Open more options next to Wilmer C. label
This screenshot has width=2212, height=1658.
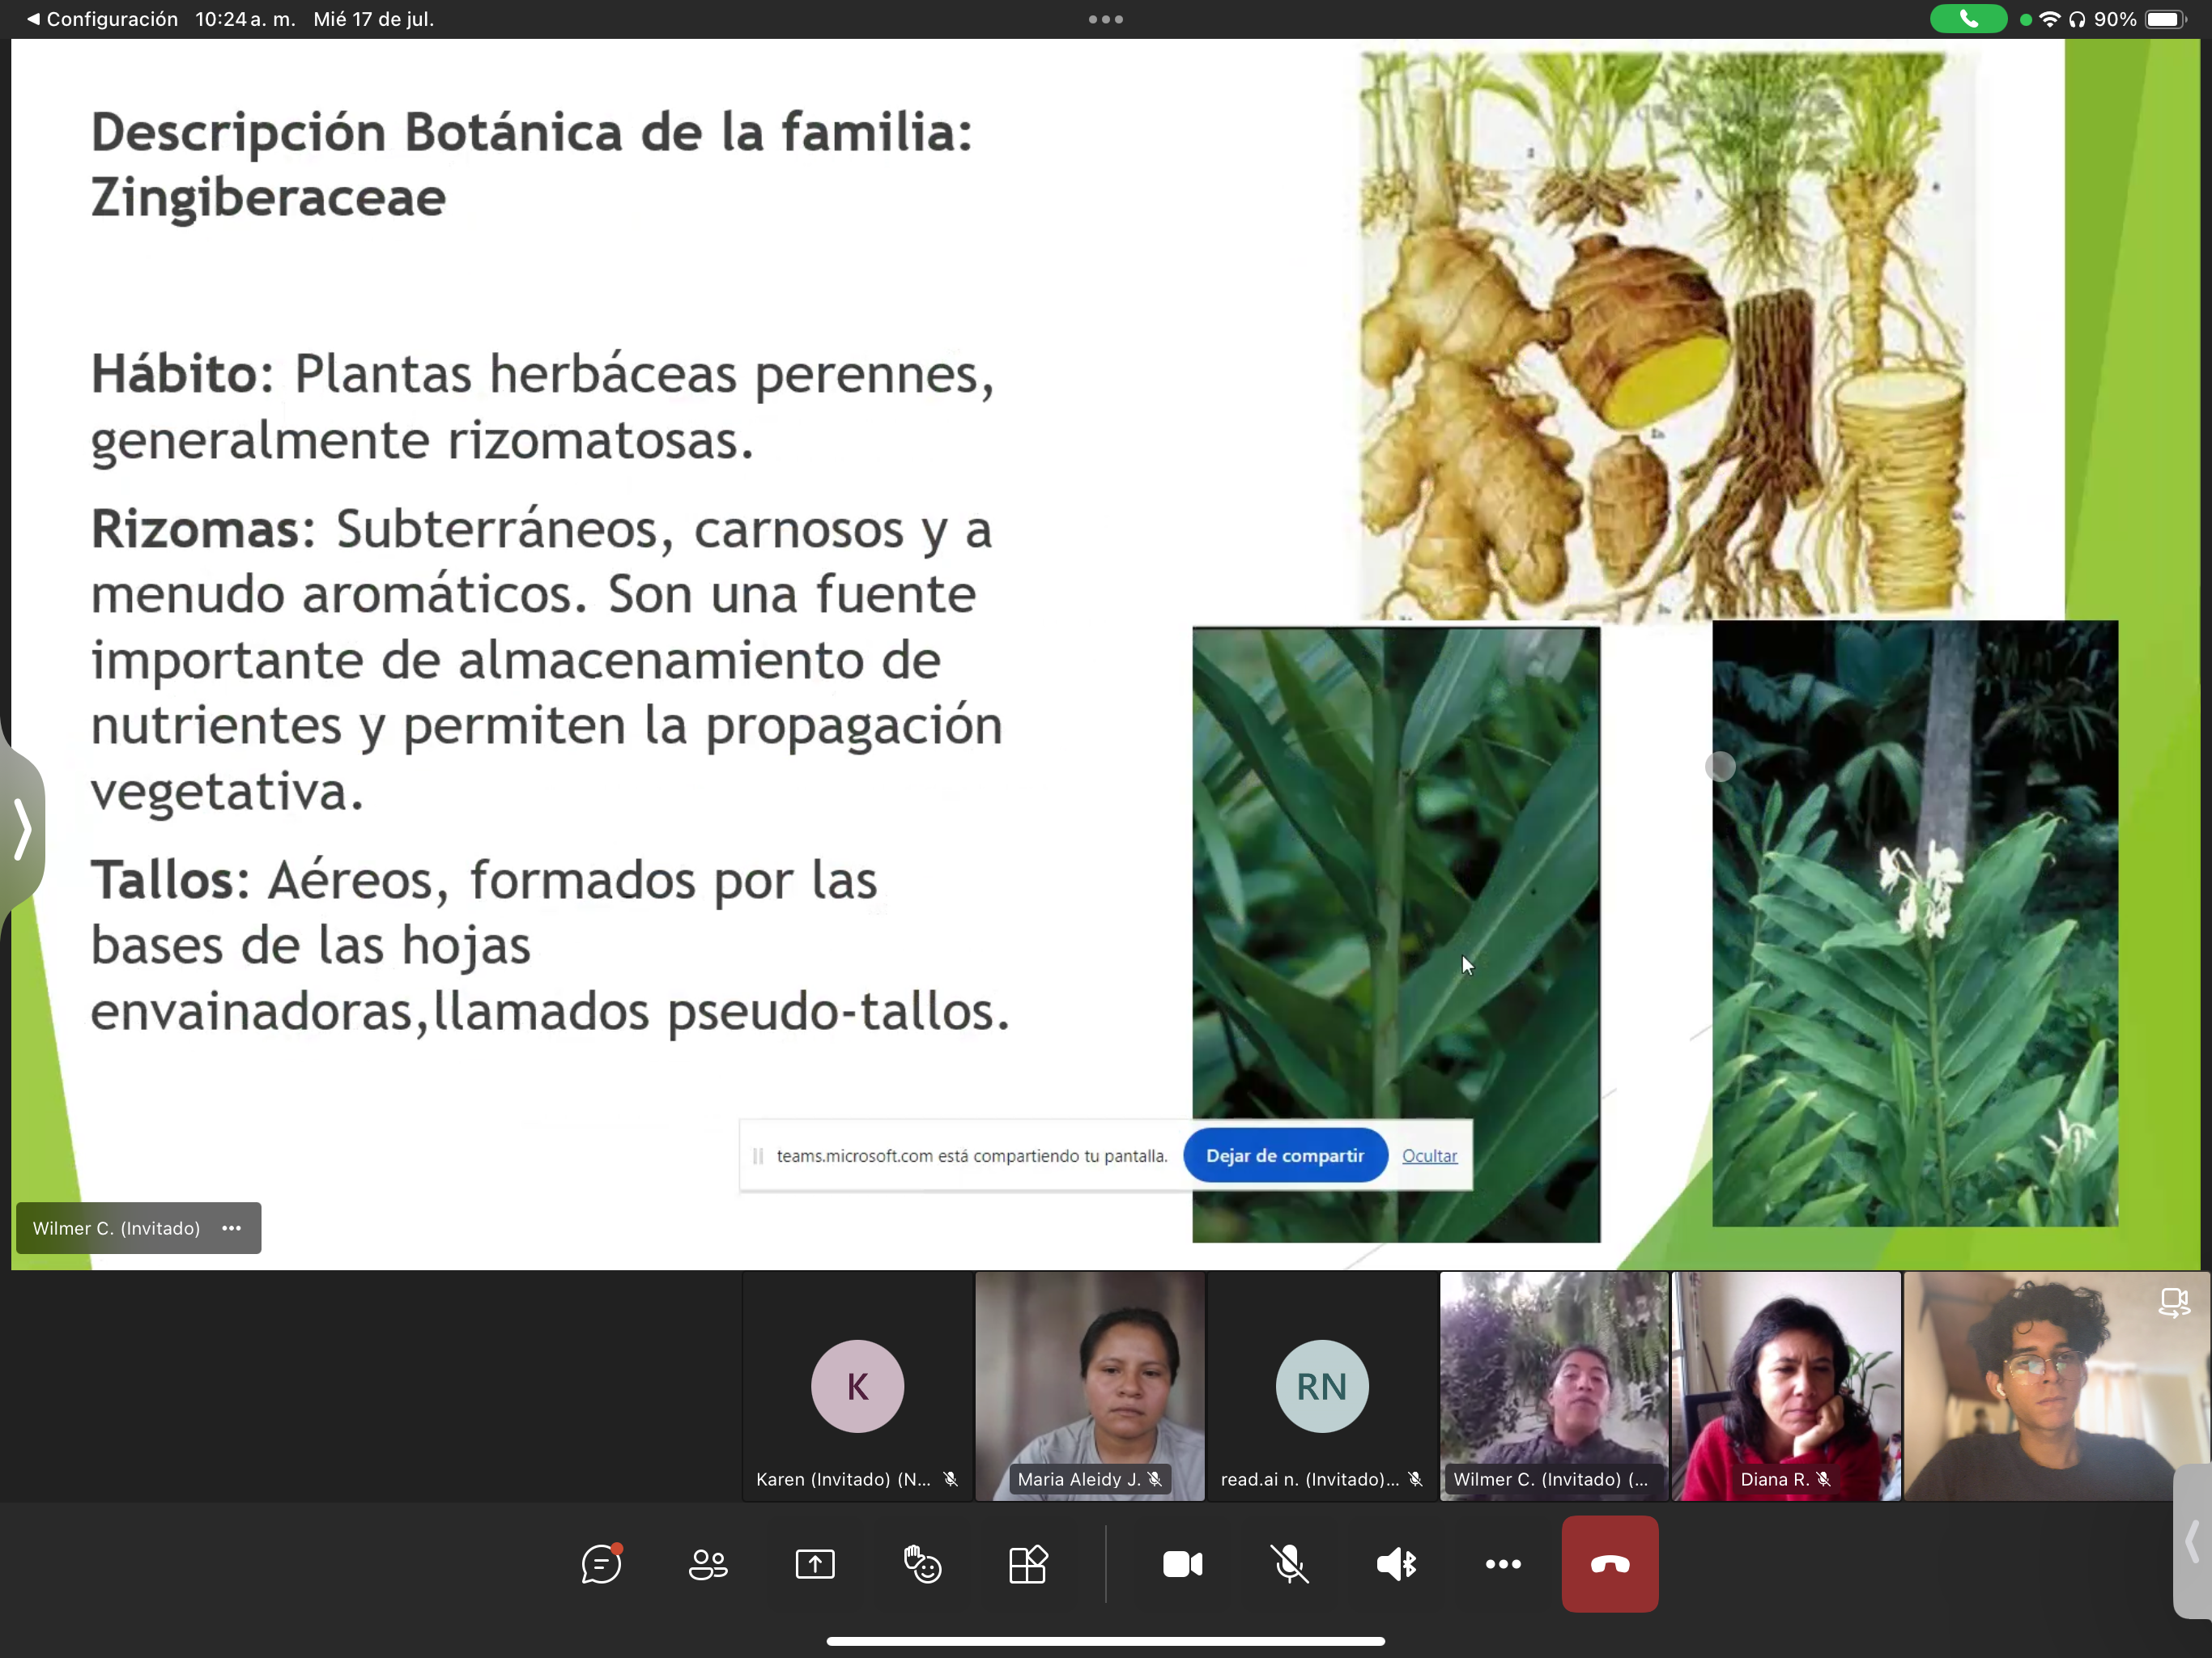[231, 1228]
